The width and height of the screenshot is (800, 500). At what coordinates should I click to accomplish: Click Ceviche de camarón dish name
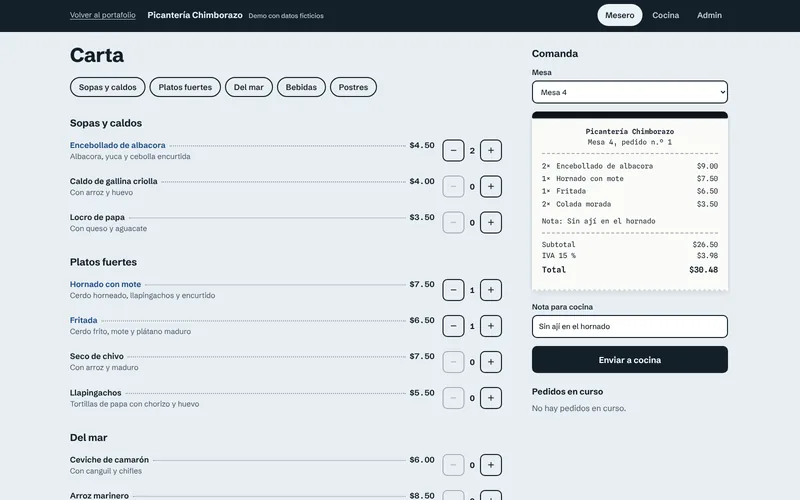(109, 460)
